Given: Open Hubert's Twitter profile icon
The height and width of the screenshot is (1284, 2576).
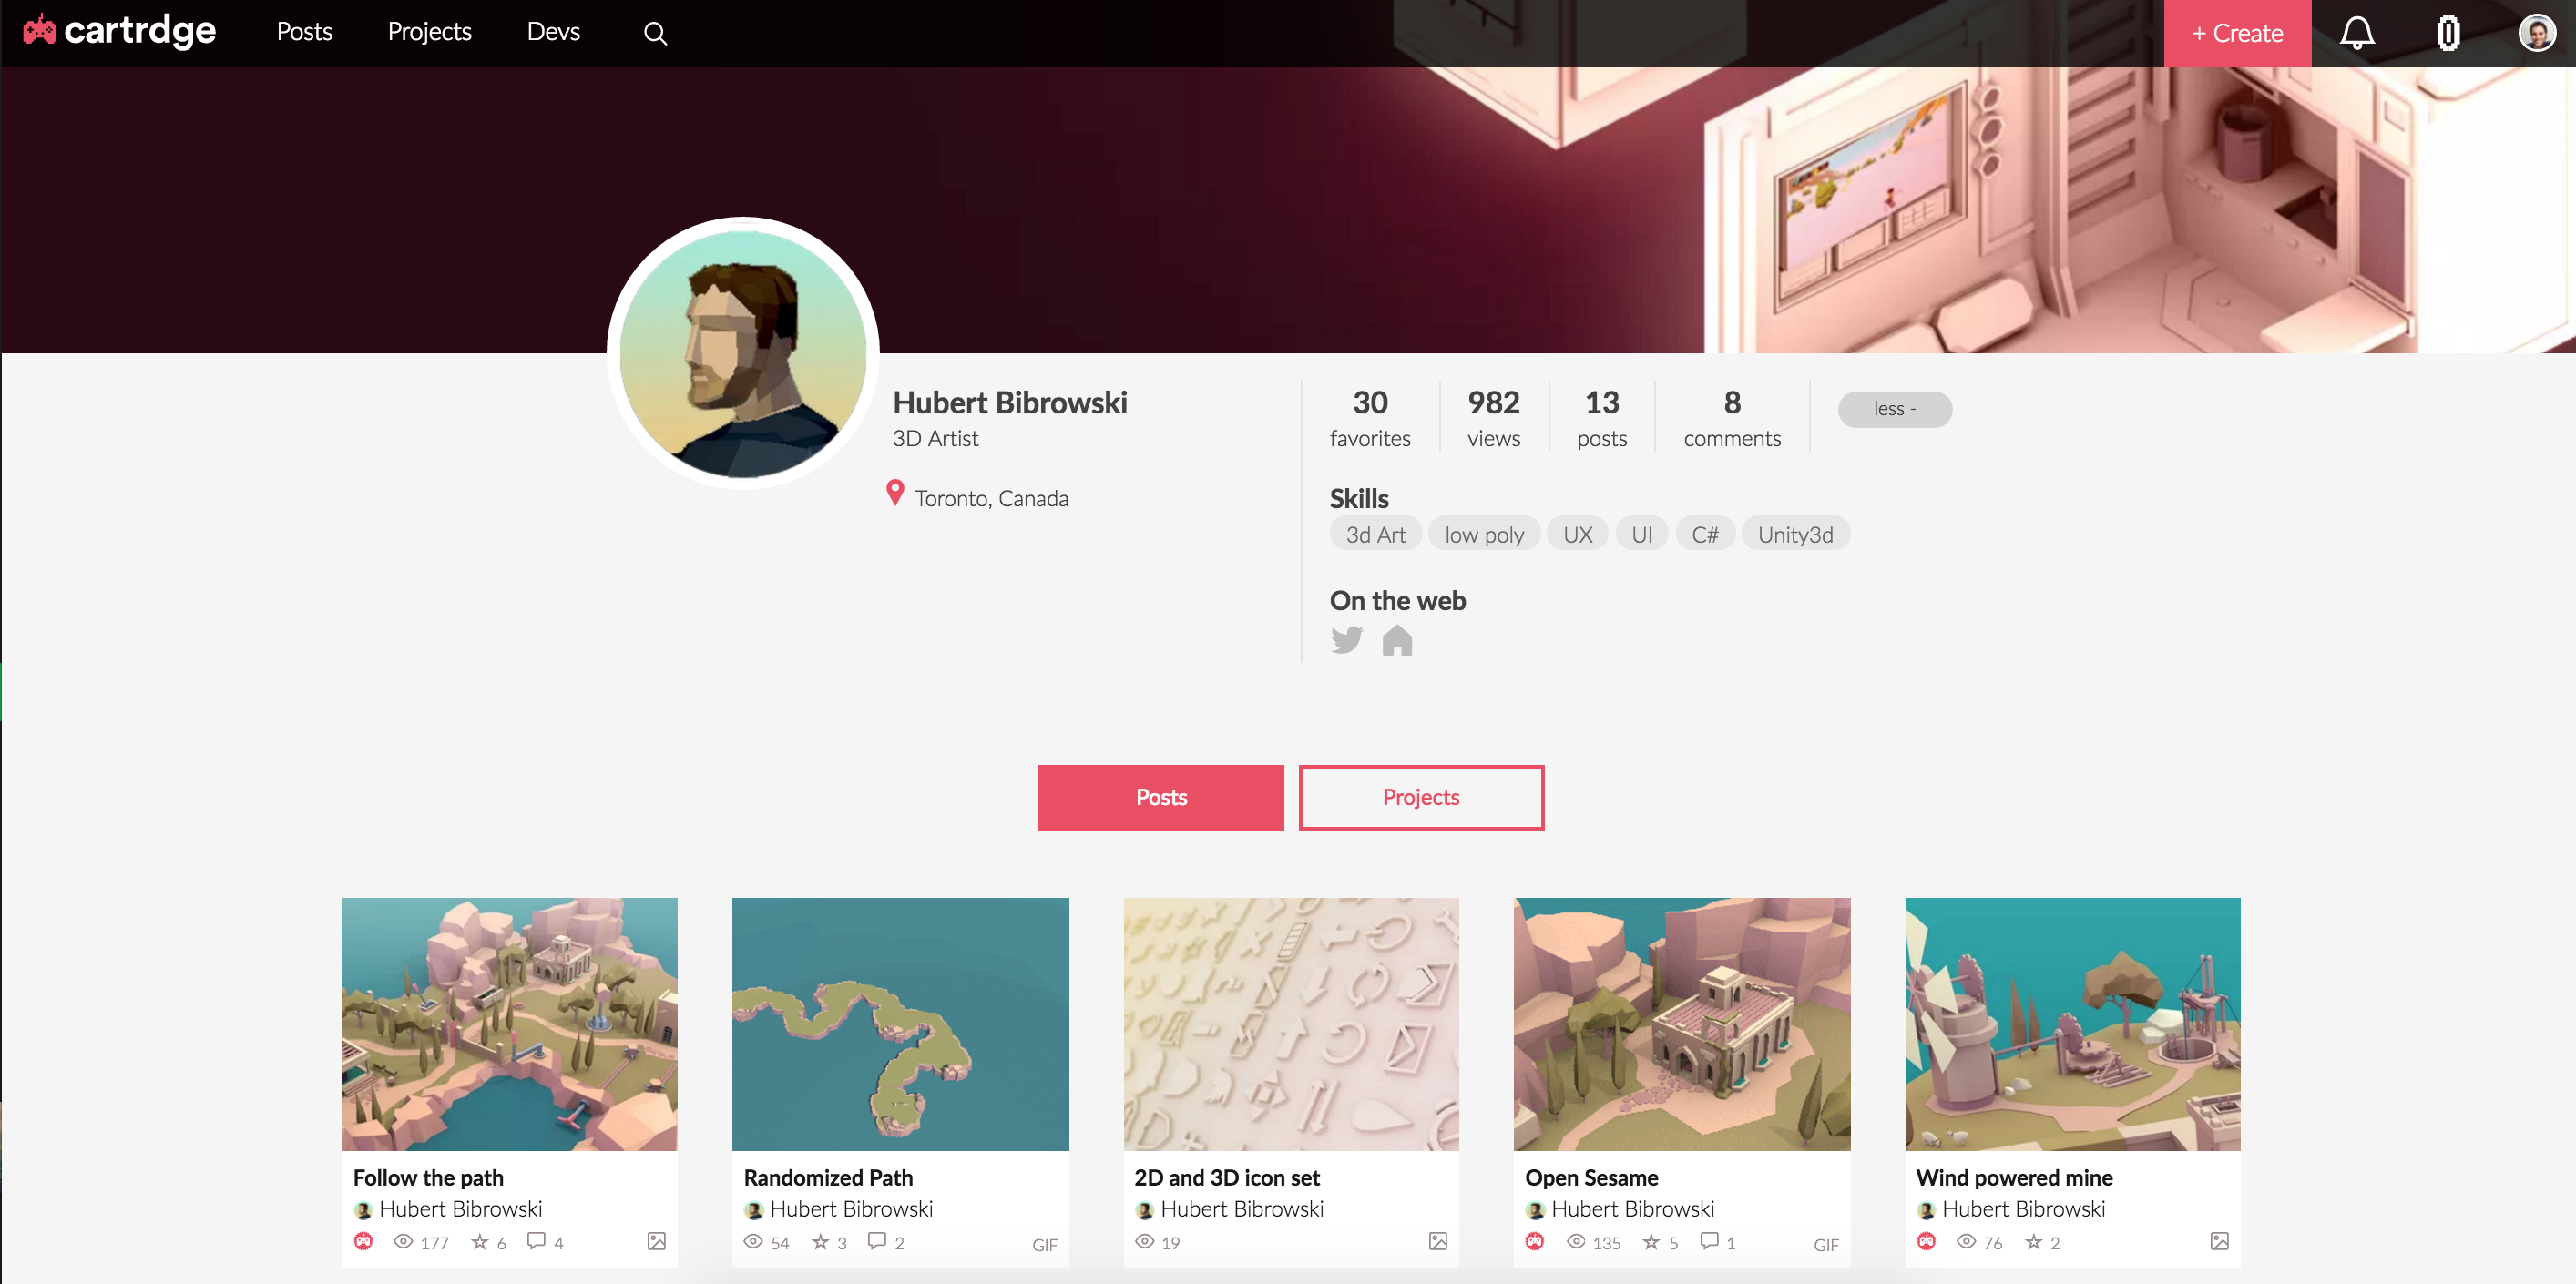Looking at the screenshot, I should click(1346, 640).
